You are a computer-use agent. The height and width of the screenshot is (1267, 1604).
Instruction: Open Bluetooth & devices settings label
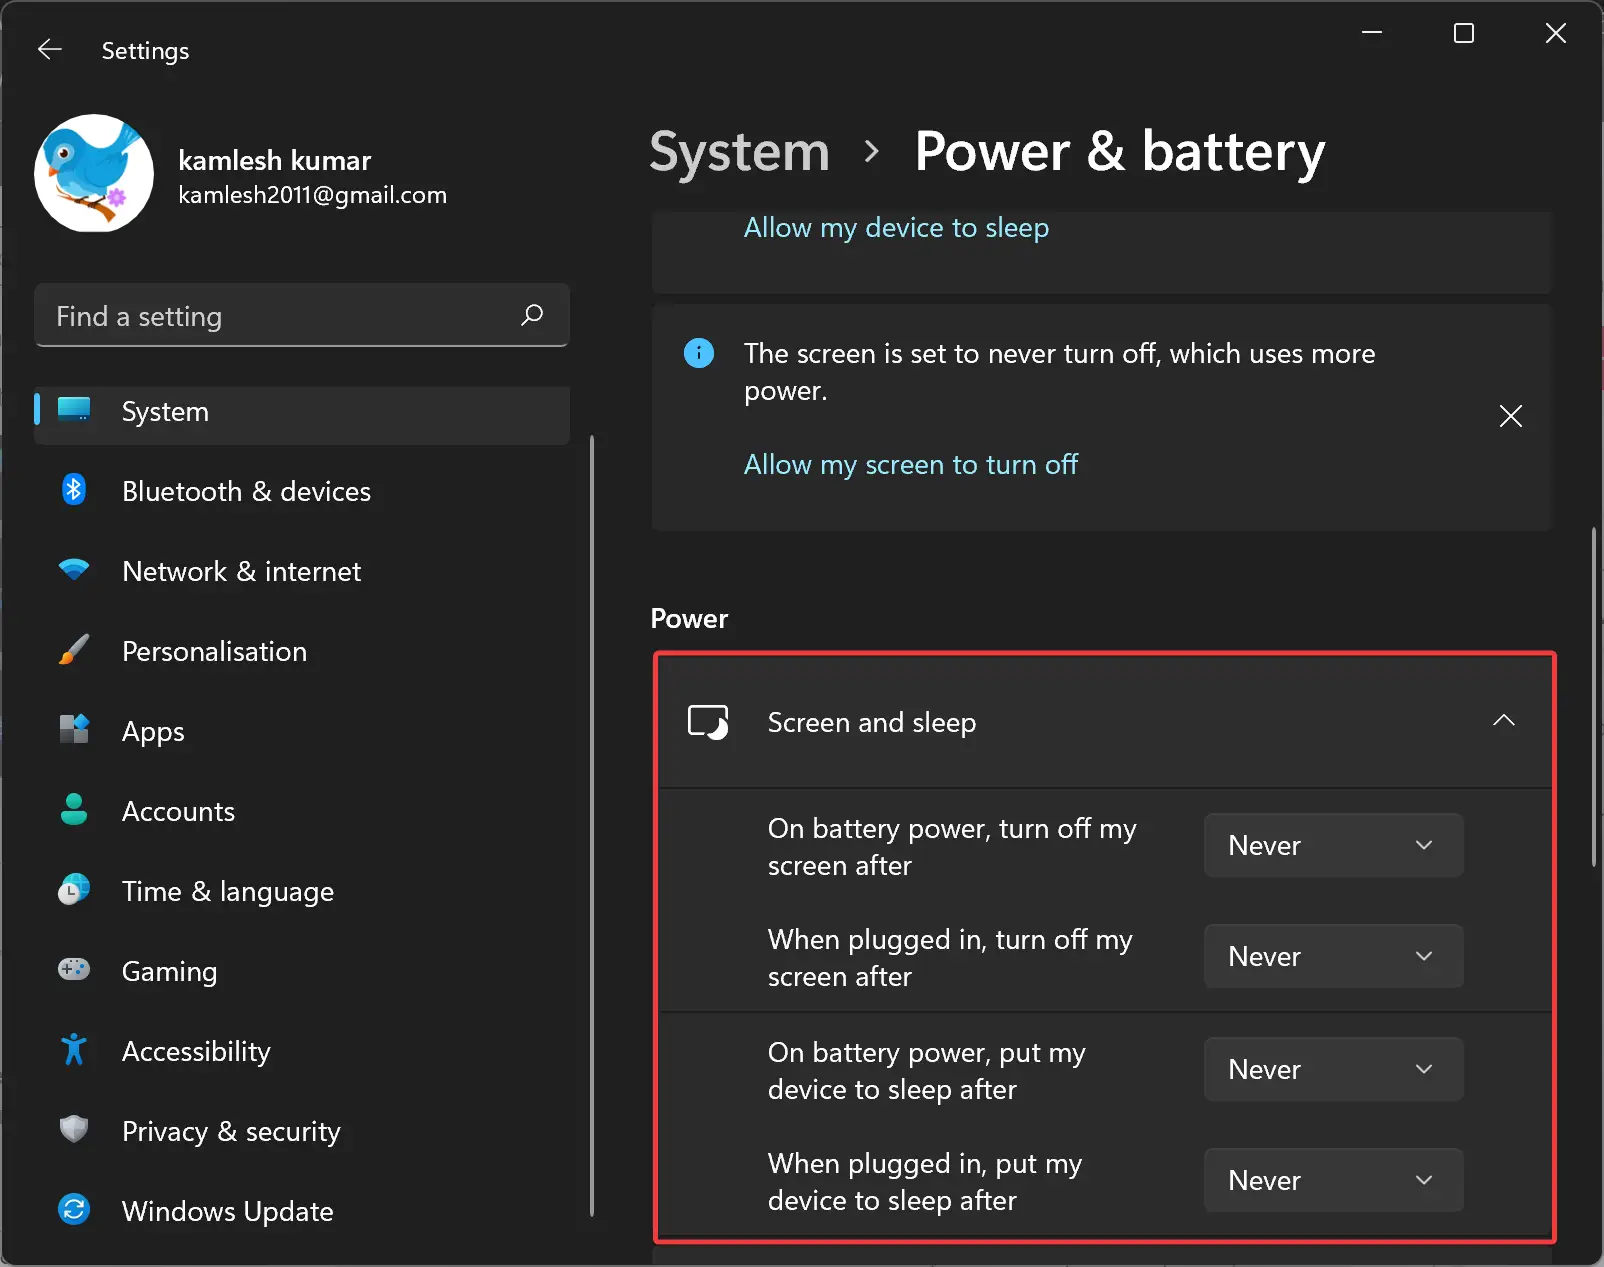pos(246,492)
